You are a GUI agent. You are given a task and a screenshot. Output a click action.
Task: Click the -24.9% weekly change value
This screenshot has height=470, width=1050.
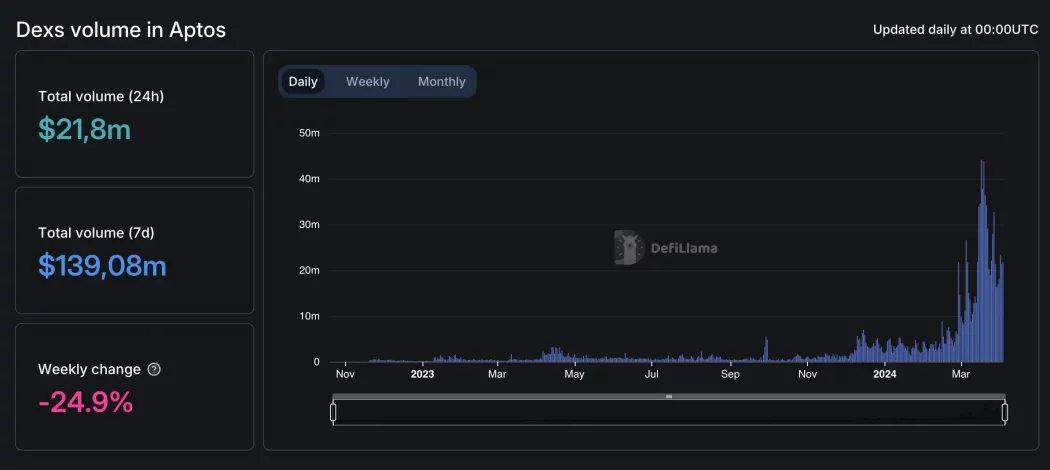point(85,402)
